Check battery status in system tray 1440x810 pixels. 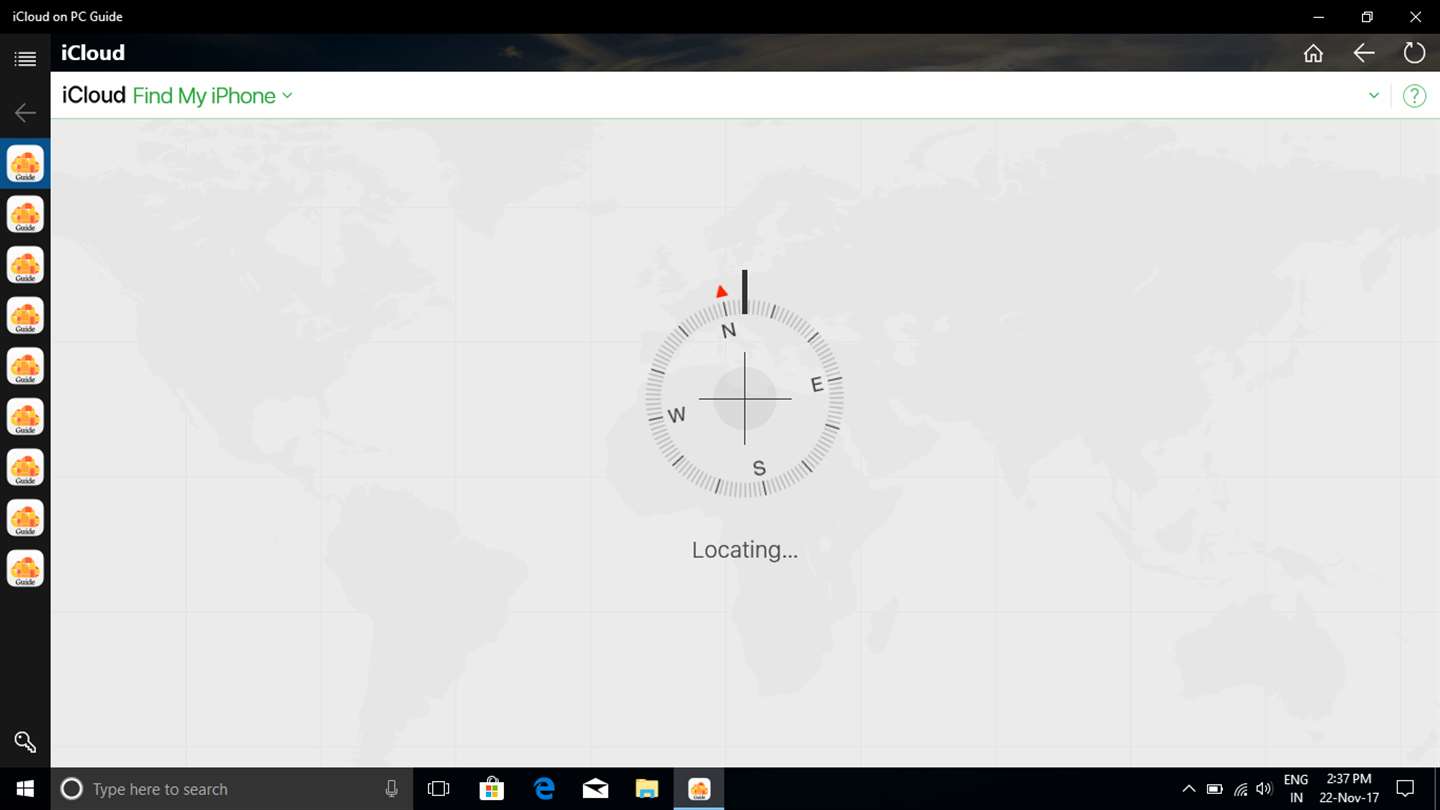pyautogui.click(x=1214, y=789)
